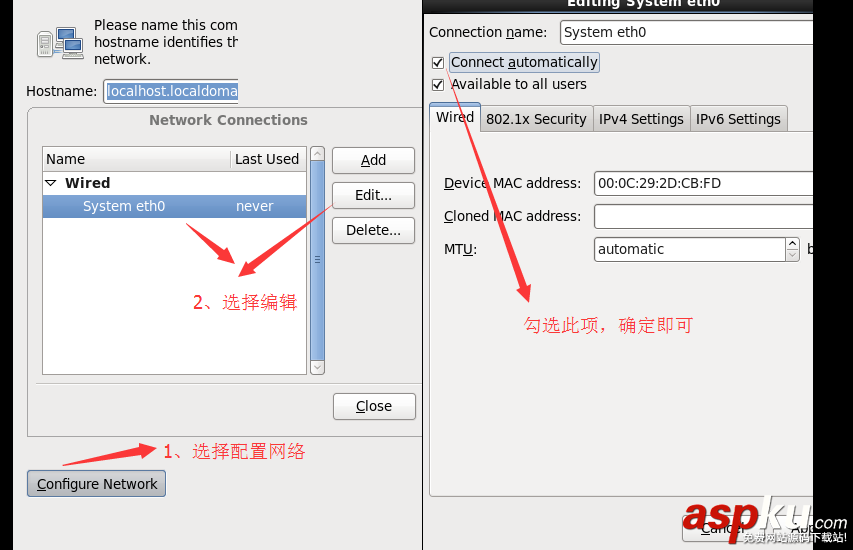
Task: Open the 802.1x Security tab
Action: point(536,119)
